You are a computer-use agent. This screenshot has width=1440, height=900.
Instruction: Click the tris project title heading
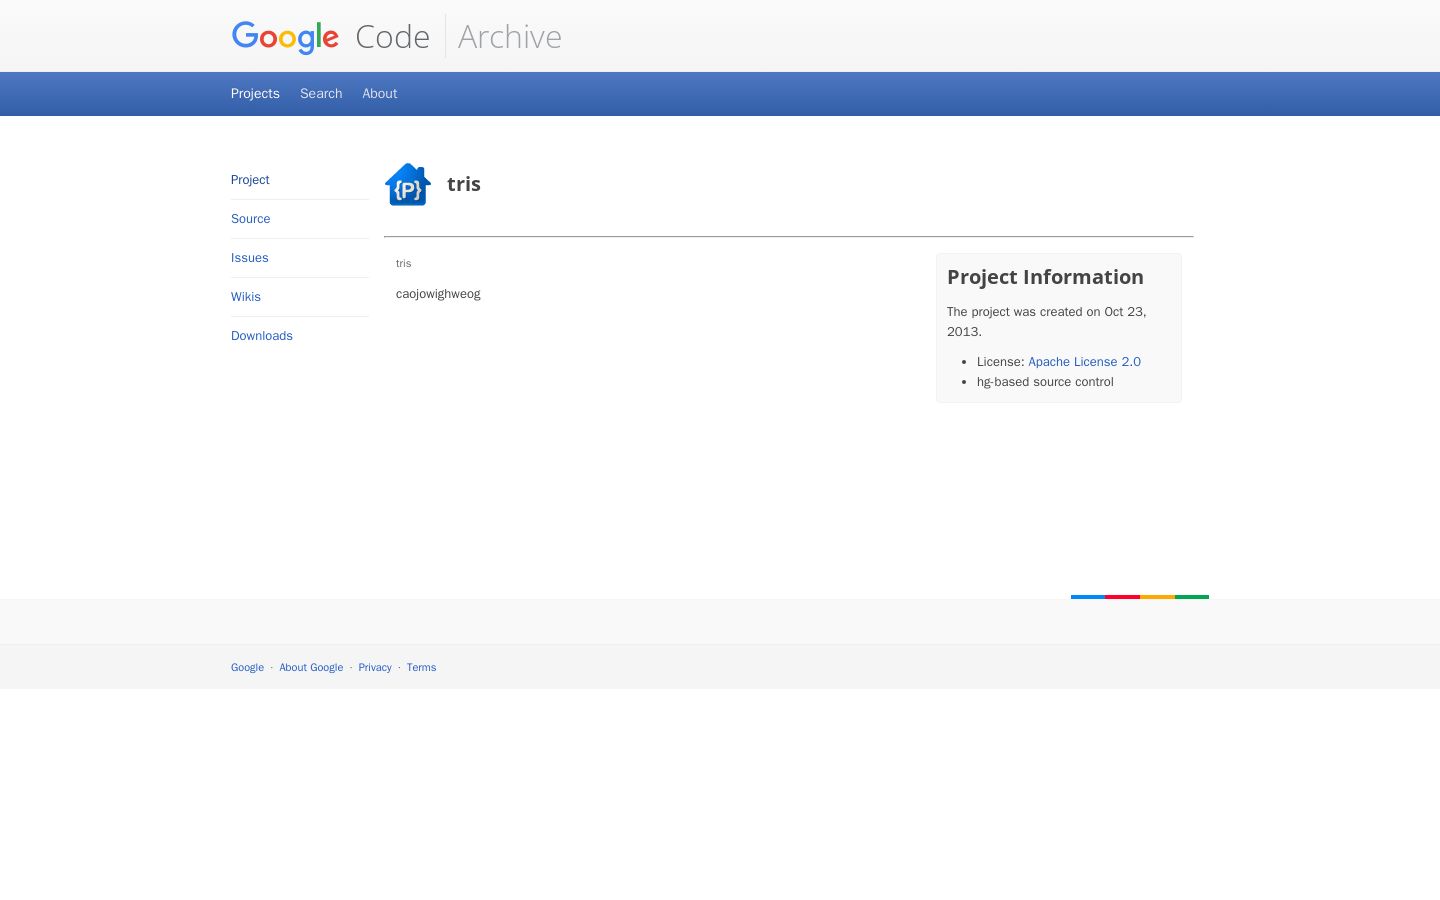tap(464, 184)
